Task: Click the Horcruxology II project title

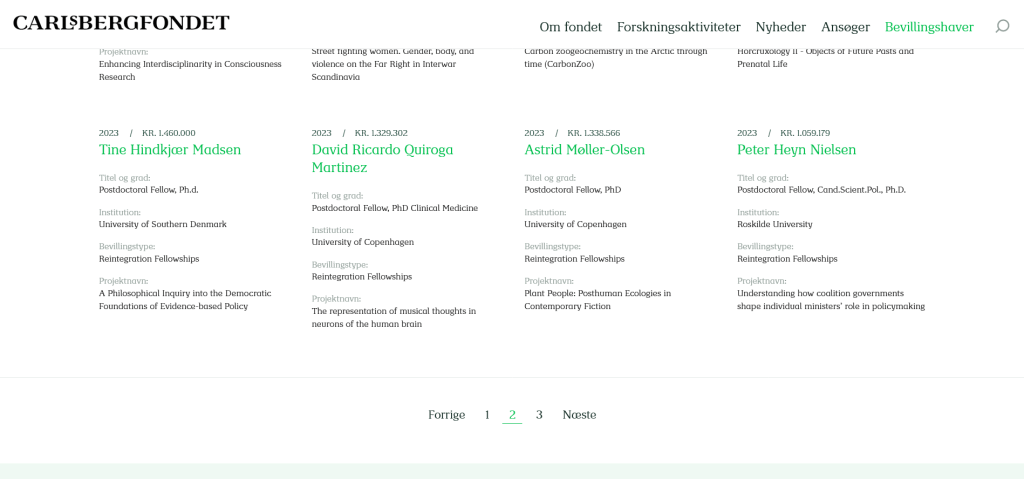Action: [825, 57]
